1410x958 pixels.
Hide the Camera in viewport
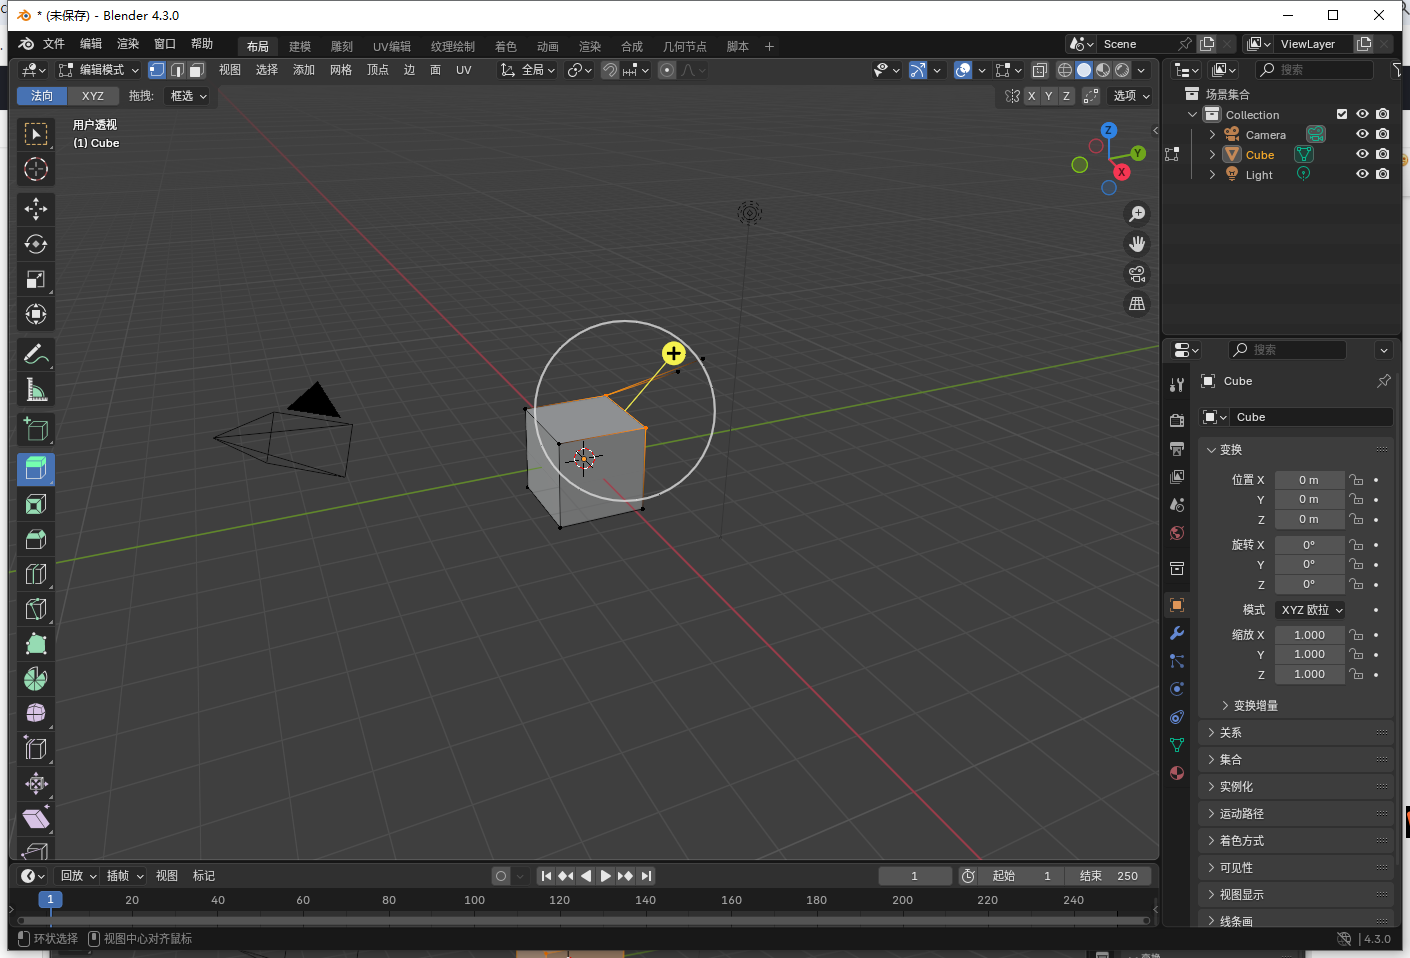coord(1362,134)
